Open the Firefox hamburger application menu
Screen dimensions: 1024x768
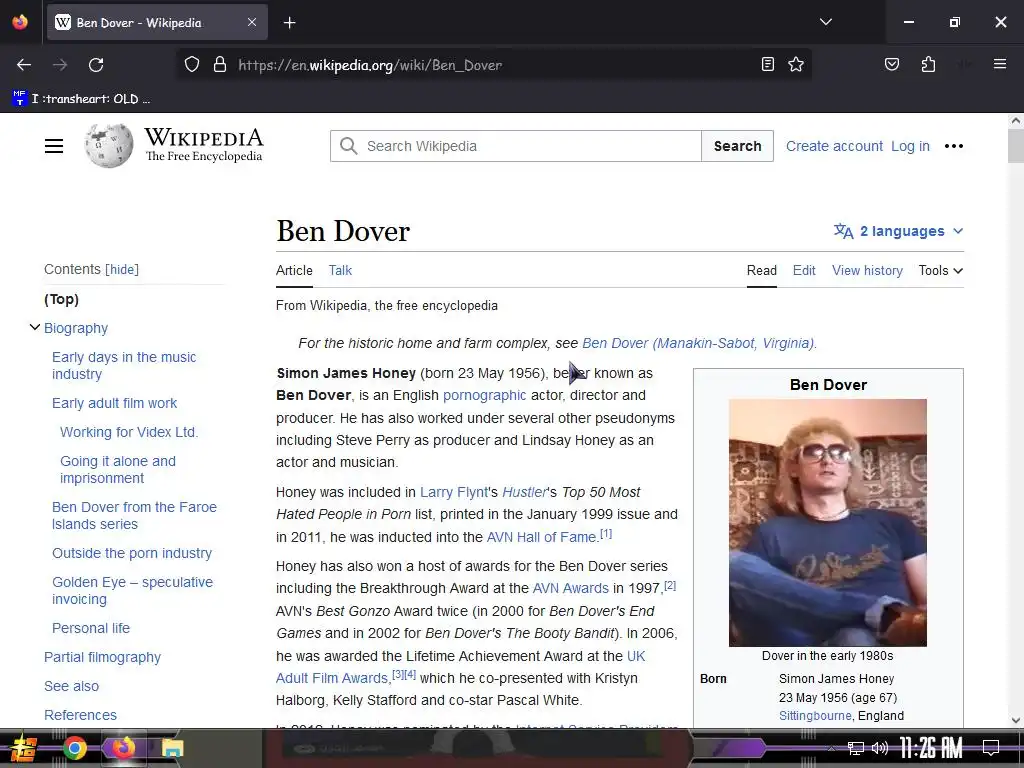(999, 64)
